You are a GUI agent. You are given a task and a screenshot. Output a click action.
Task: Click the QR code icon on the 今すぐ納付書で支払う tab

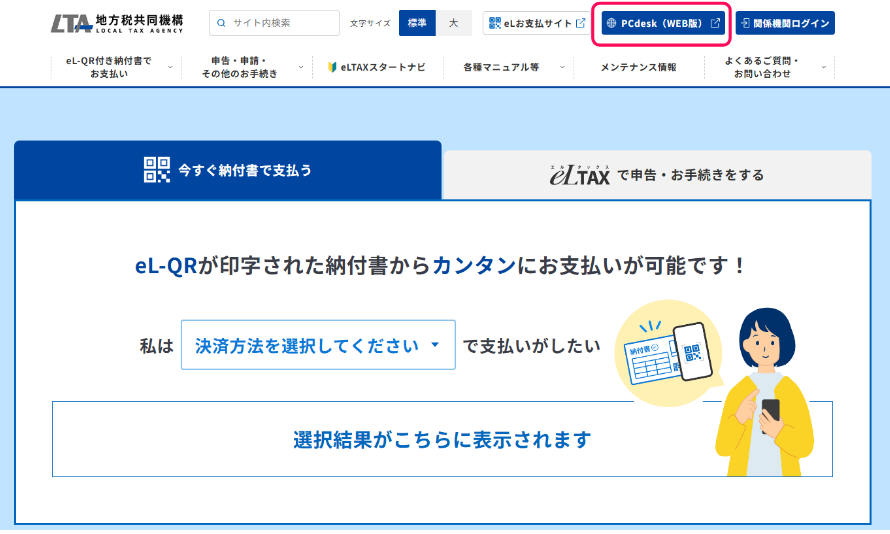pyautogui.click(x=157, y=170)
